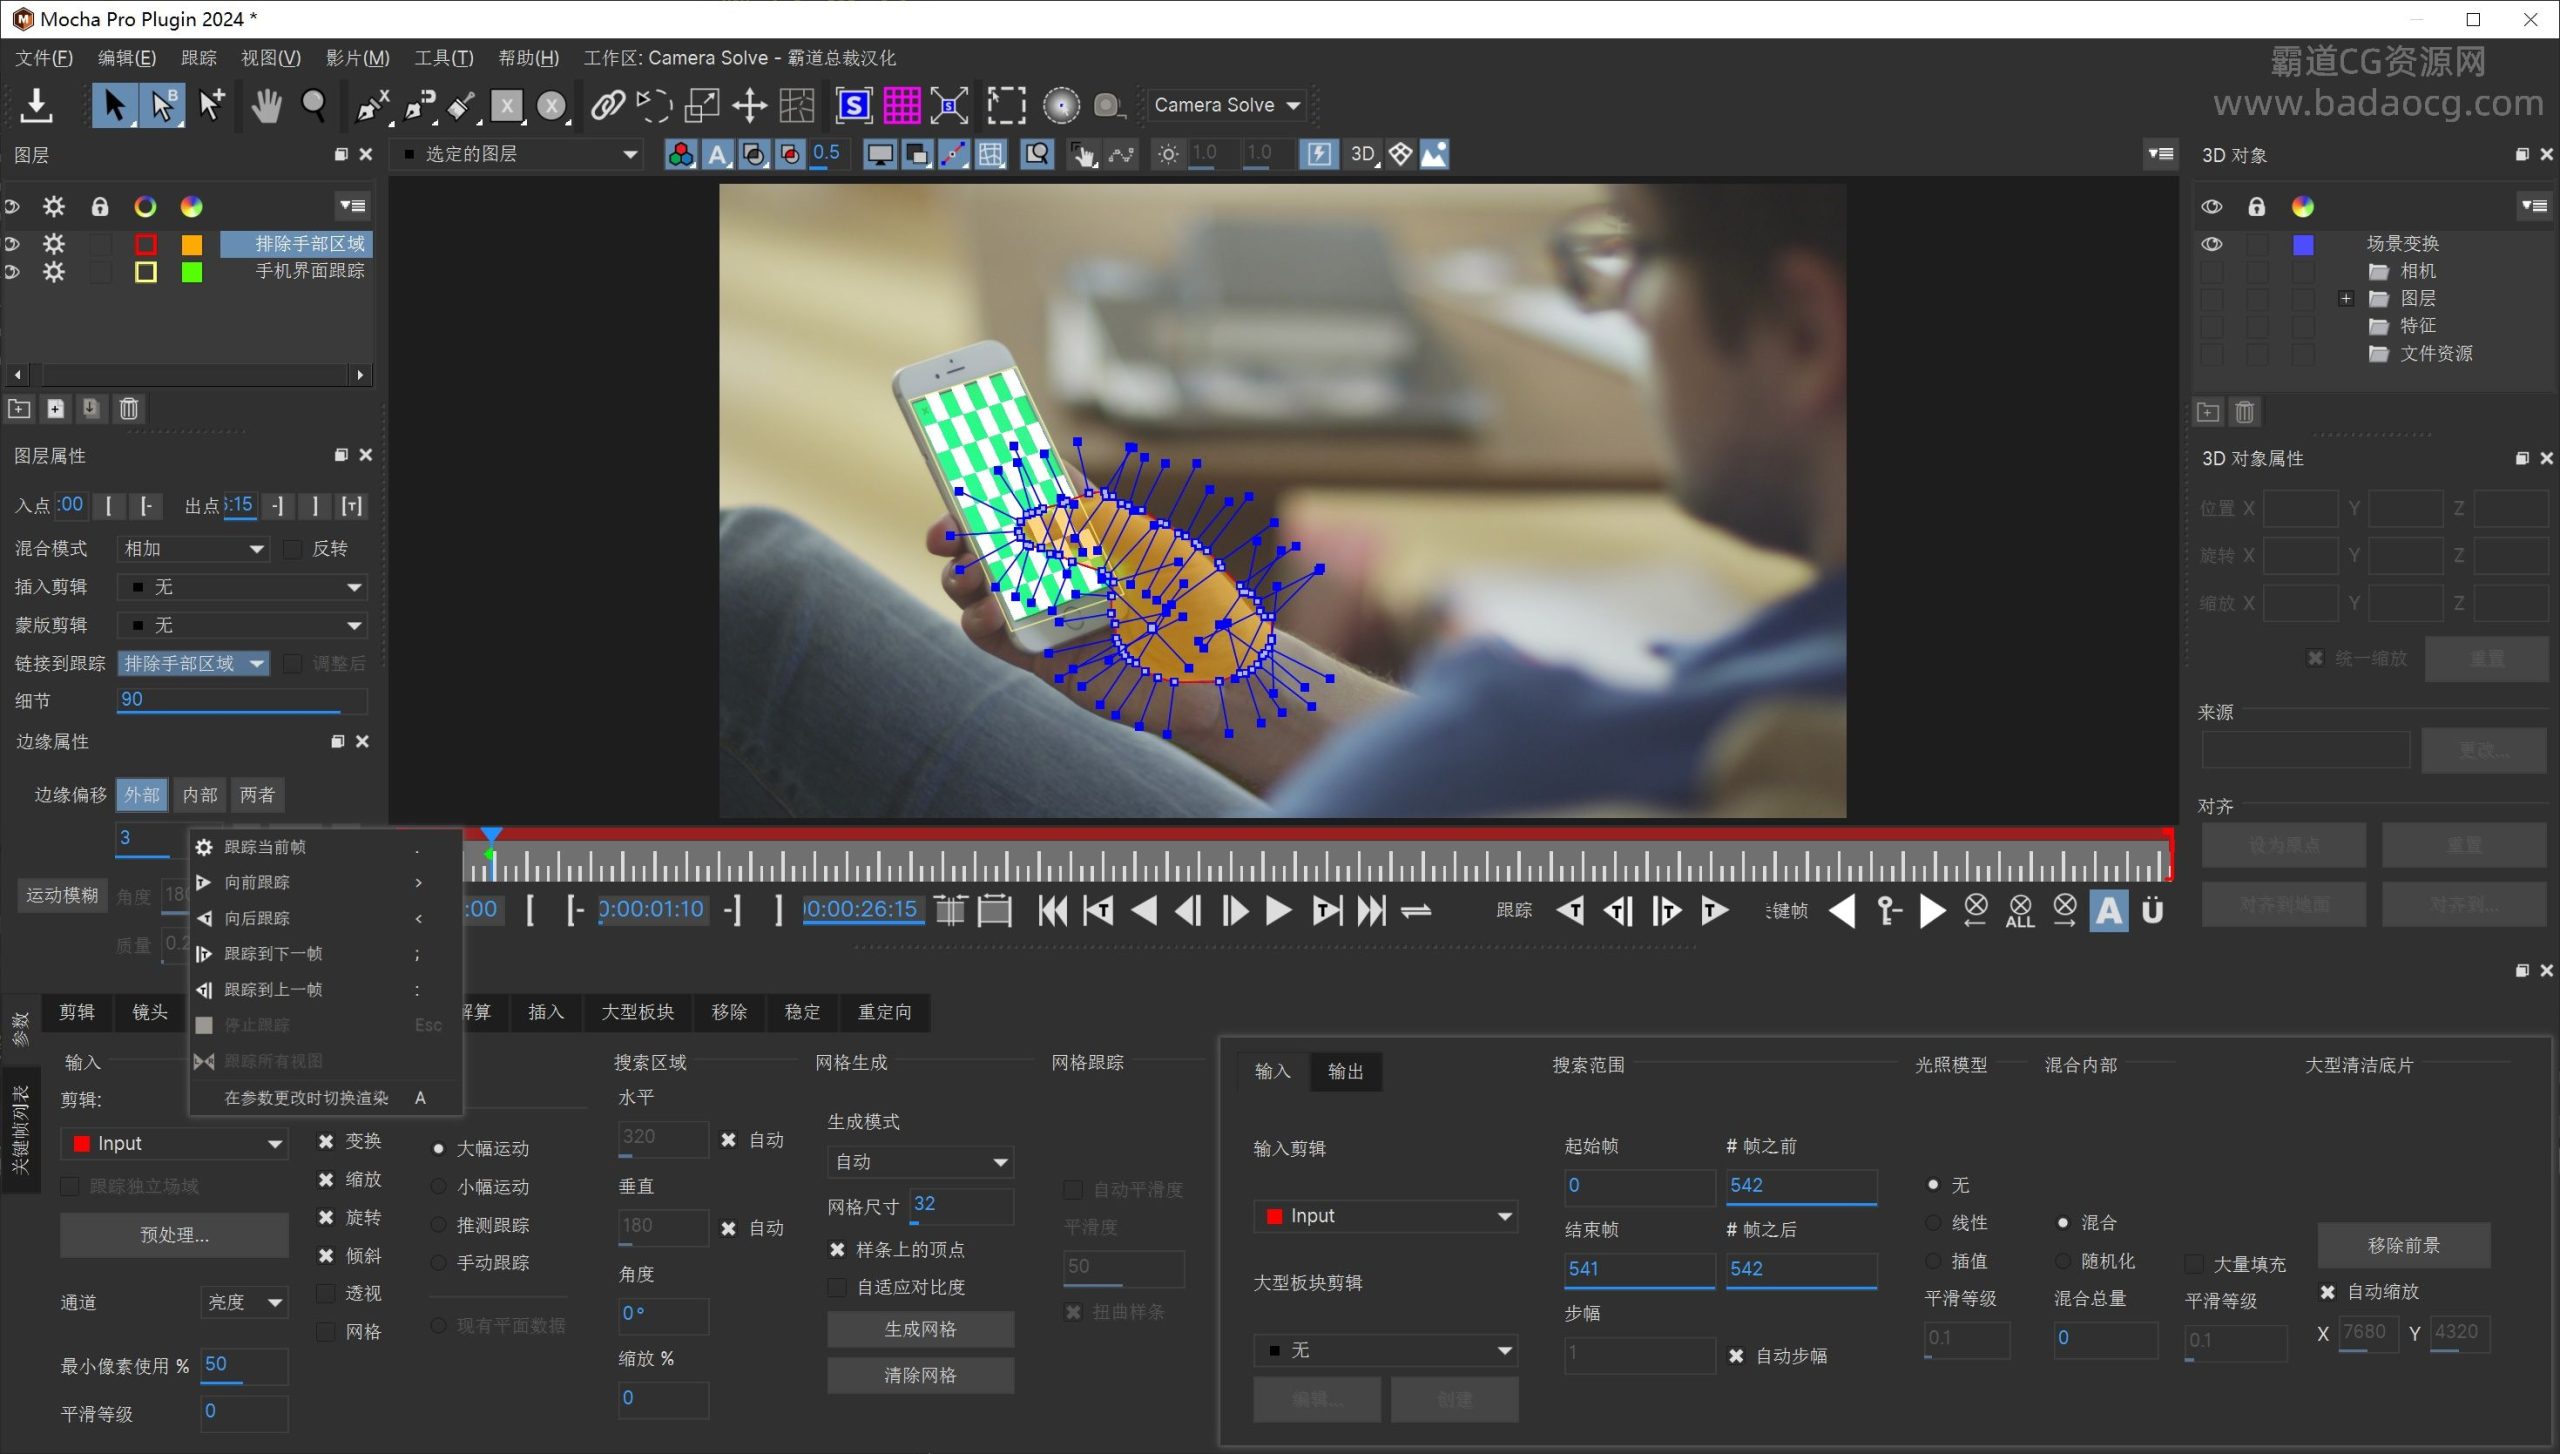Choose 向前跟踪 menu entry
Viewport: 2560px width, 1454px height.
(325, 882)
